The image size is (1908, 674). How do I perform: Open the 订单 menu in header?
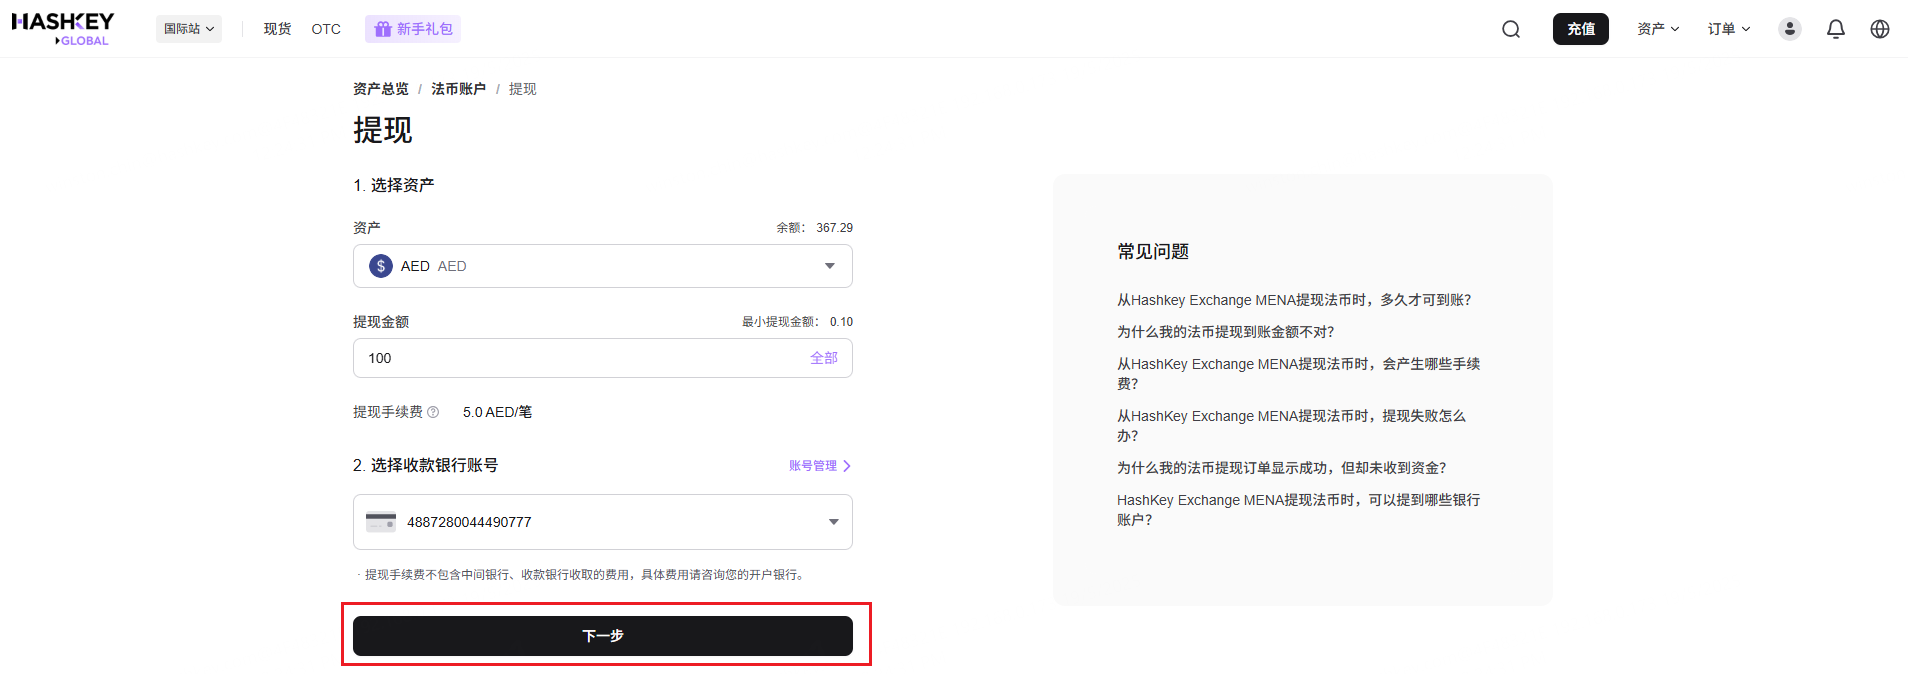pos(1728,29)
